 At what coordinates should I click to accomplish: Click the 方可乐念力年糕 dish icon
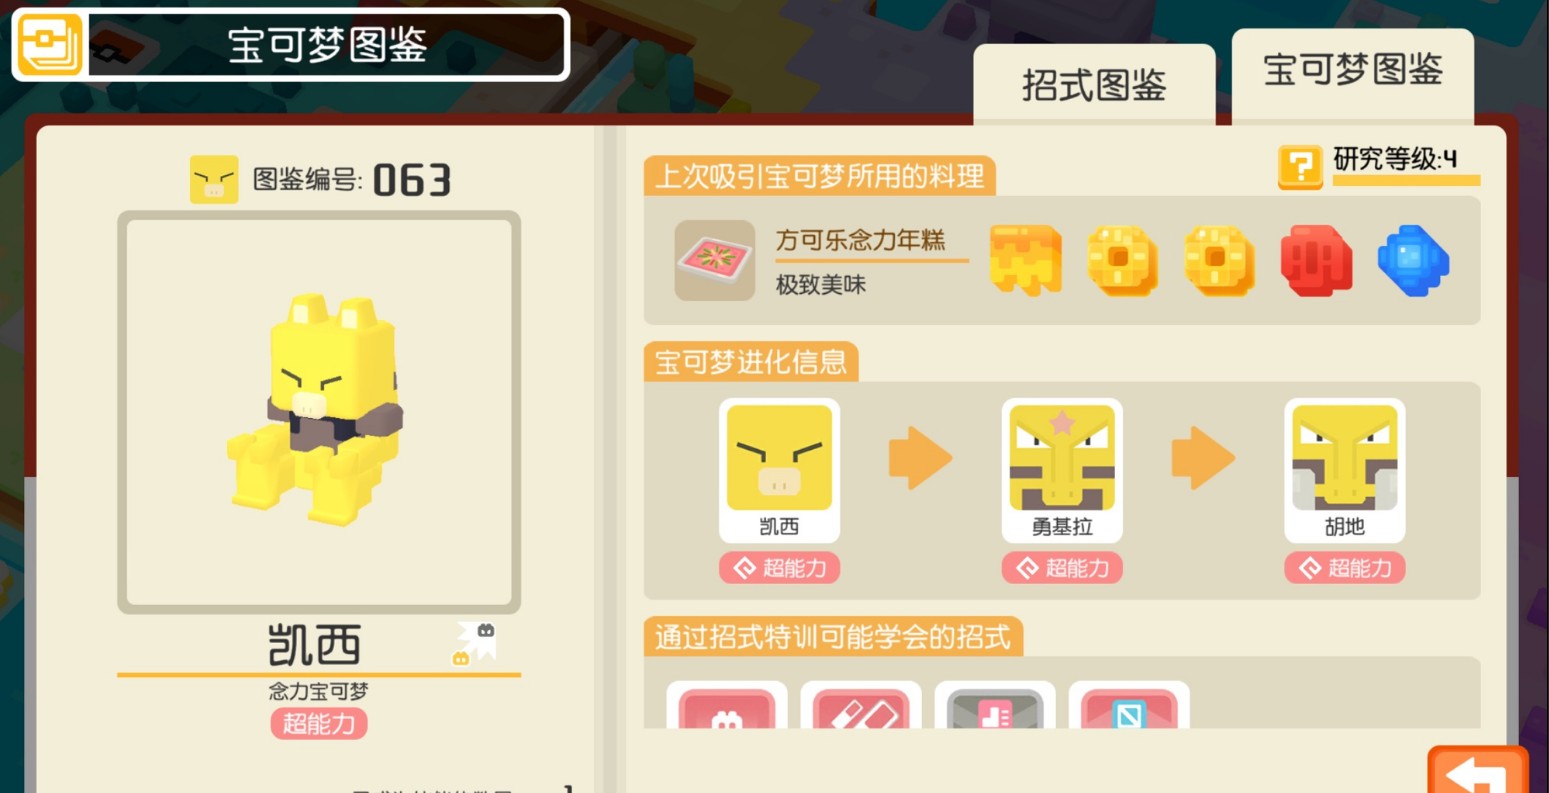[x=715, y=260]
